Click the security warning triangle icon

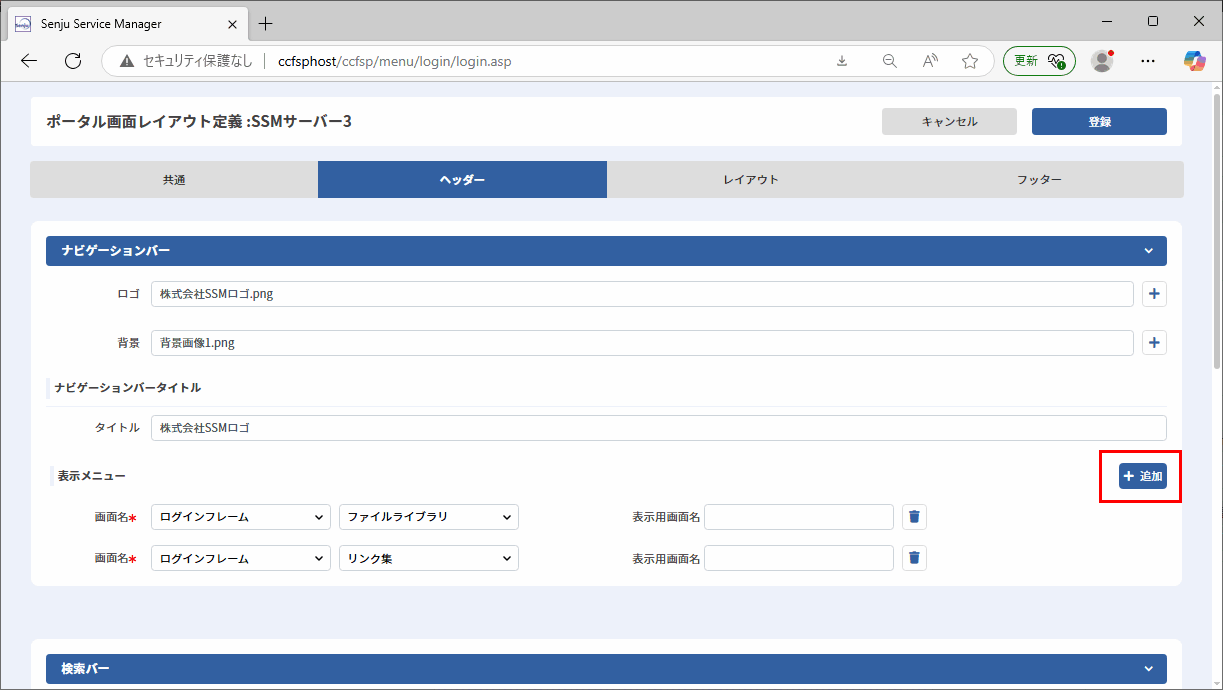[x=127, y=61]
